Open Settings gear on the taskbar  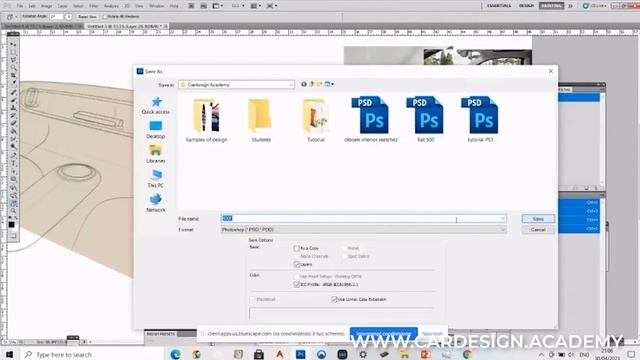click(363, 354)
